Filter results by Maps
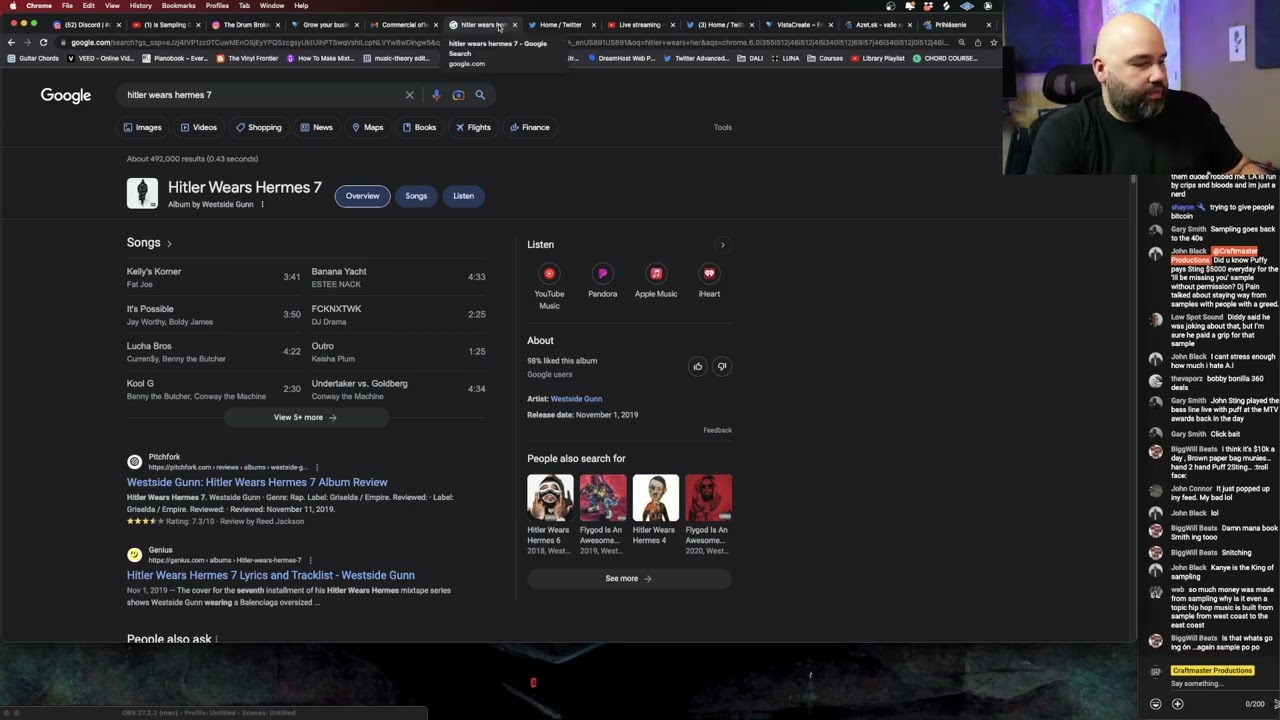 tap(367, 127)
